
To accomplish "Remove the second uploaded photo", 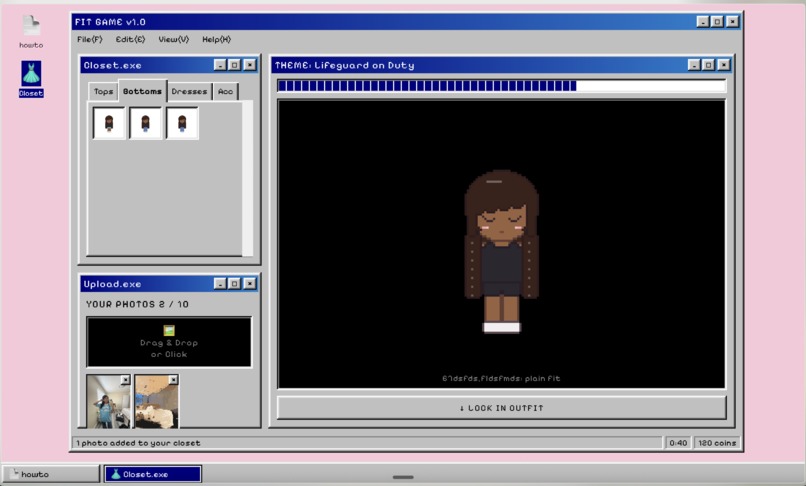I will pyautogui.click(x=173, y=380).
